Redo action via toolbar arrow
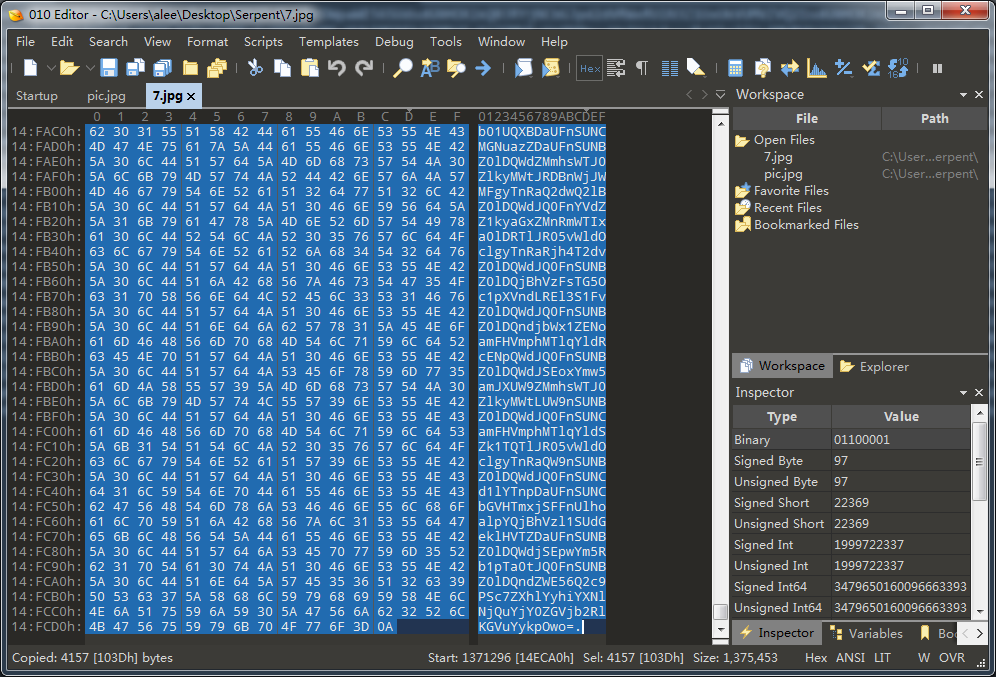The image size is (996, 677). click(363, 68)
